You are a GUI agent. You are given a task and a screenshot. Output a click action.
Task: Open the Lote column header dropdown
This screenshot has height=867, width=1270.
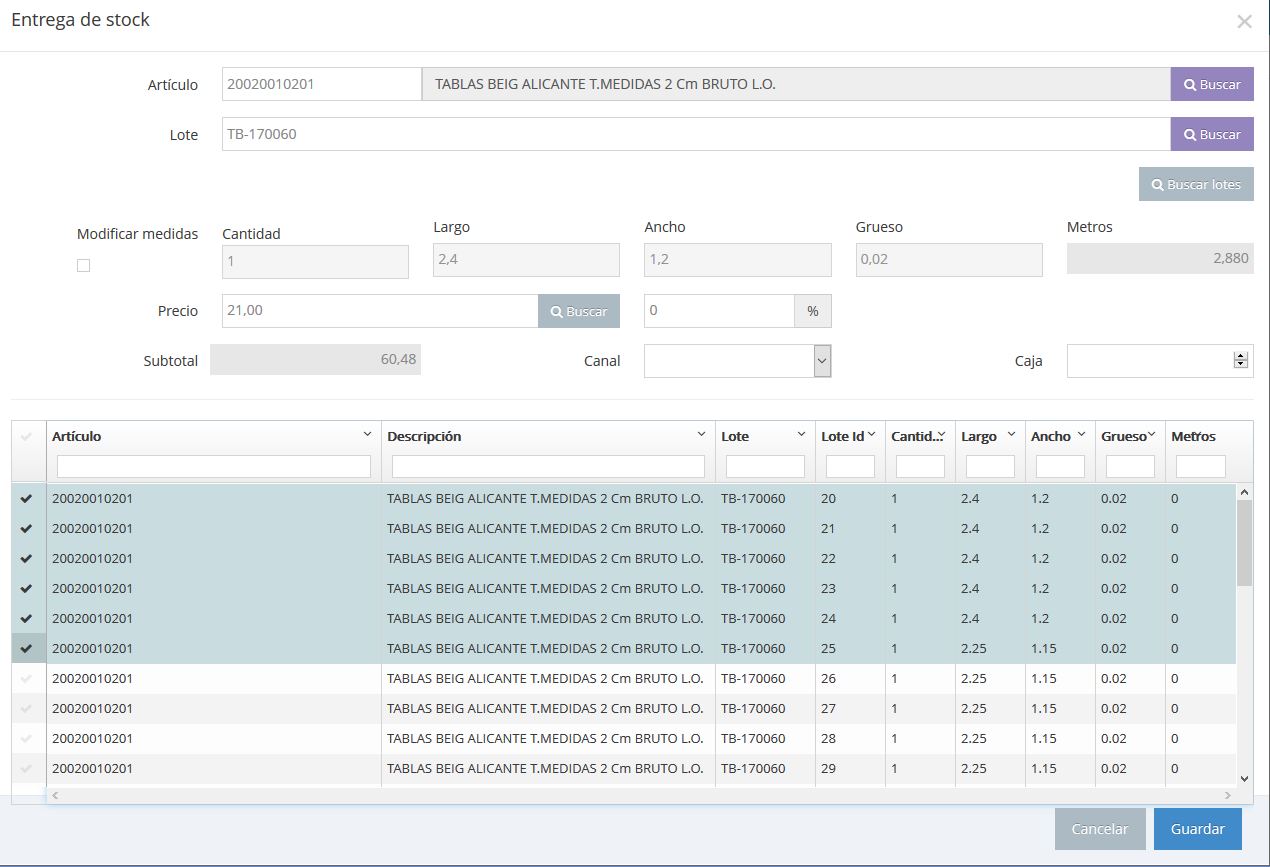(801, 435)
